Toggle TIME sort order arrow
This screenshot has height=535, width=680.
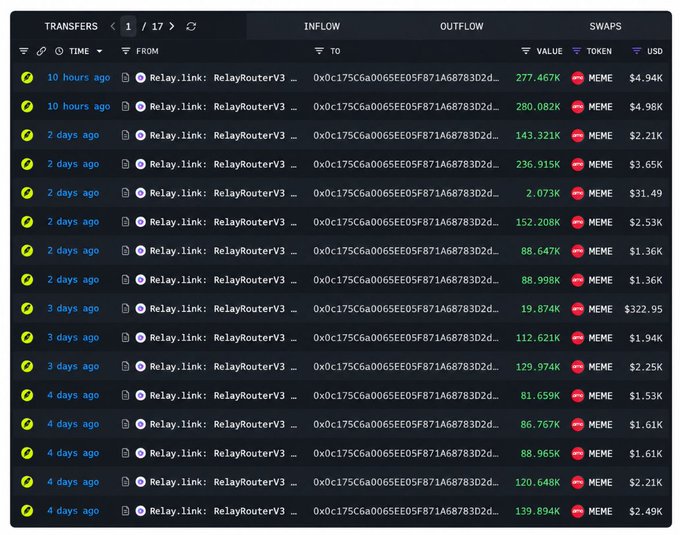click(99, 51)
